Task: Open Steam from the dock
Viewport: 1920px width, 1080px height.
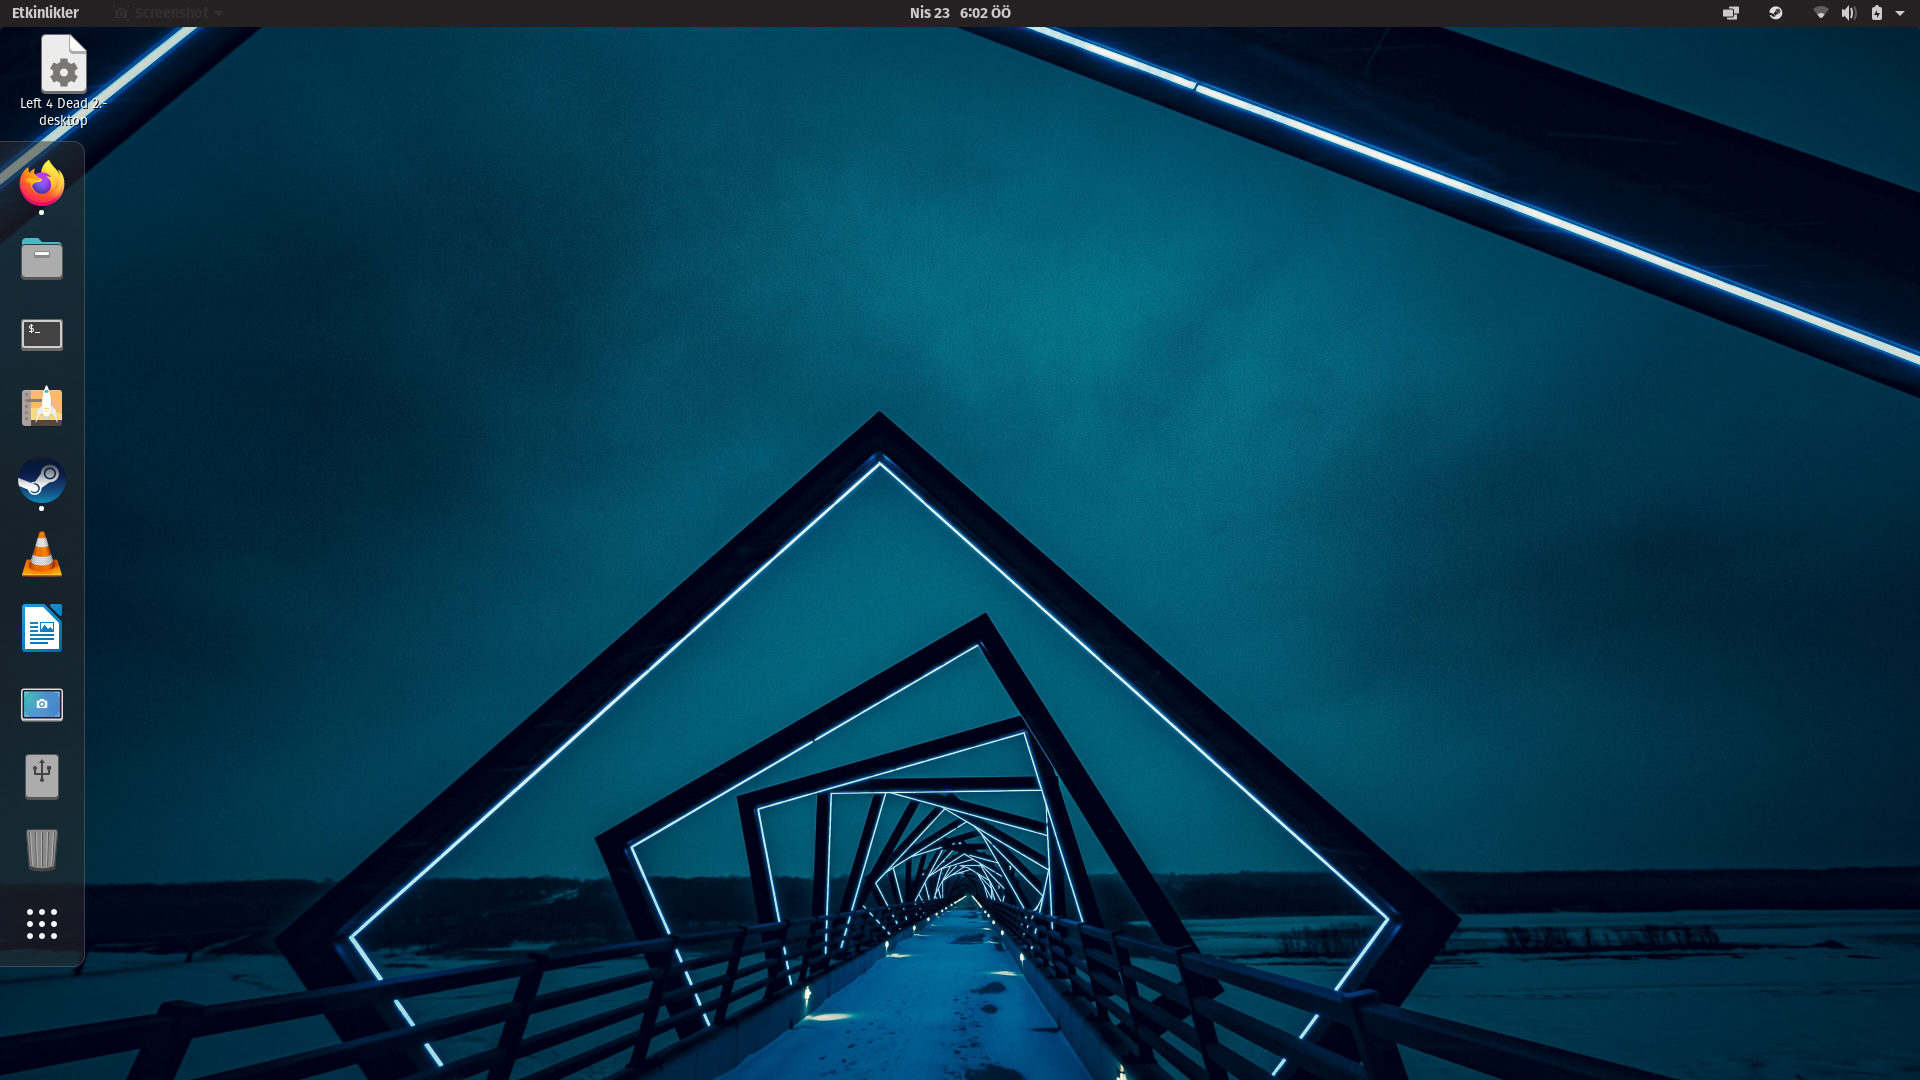Action: (42, 483)
